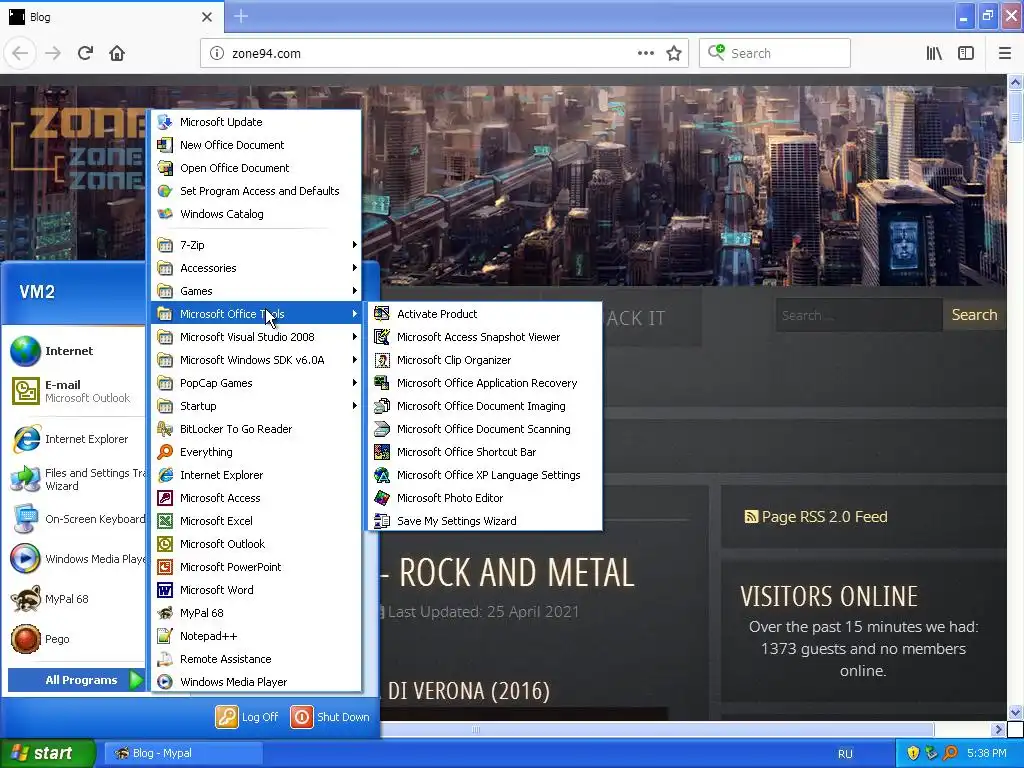
Task: Open Microsoft Word icon
Action: (x=165, y=590)
